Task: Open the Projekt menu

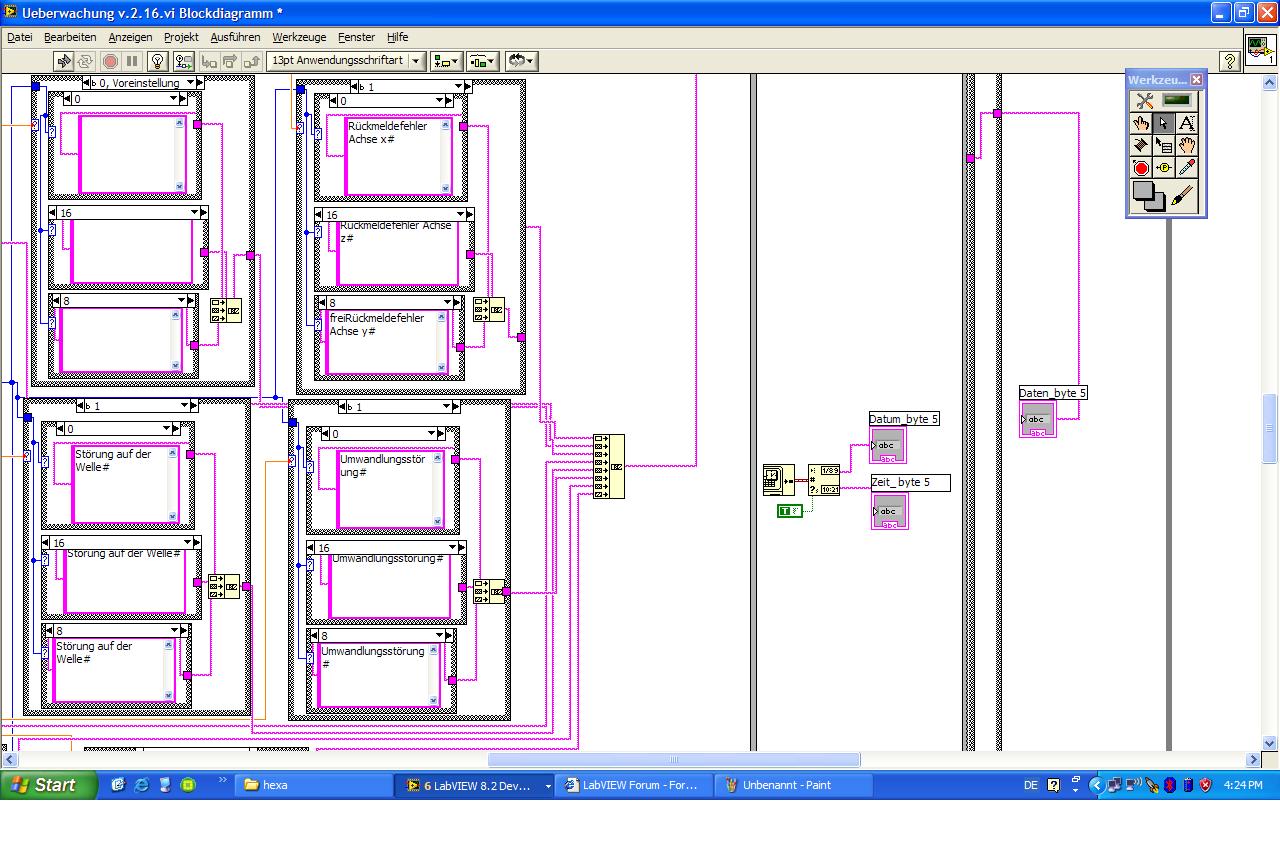Action: pos(181,37)
